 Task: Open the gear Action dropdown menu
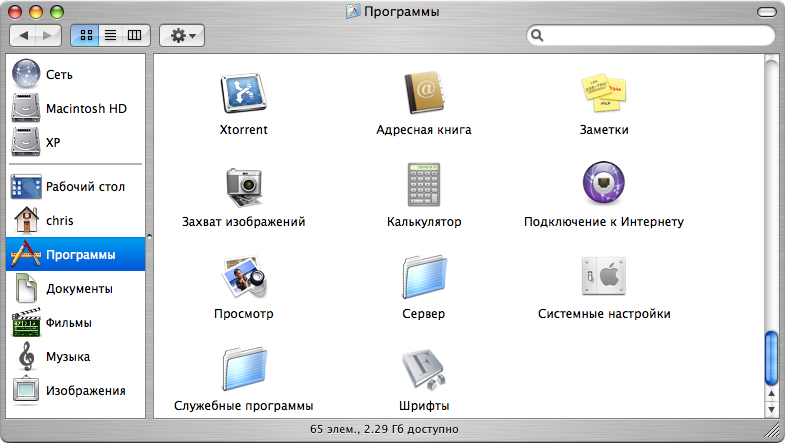tap(182, 35)
